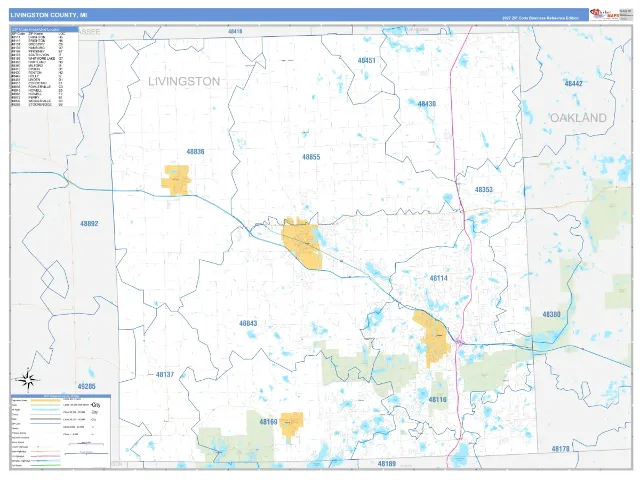Click ZIP code label 48418

[235, 31]
